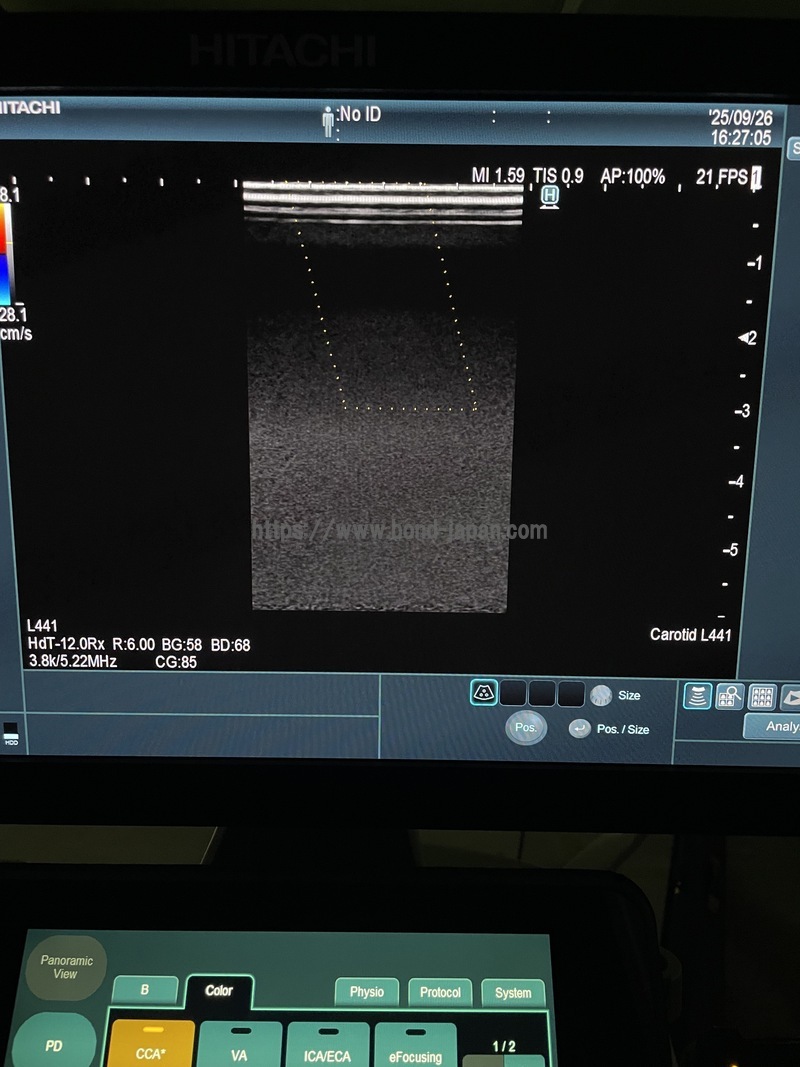Image resolution: width=800 pixels, height=1067 pixels.
Task: Toggle the CCA* preset button
Action: [x=150, y=1045]
